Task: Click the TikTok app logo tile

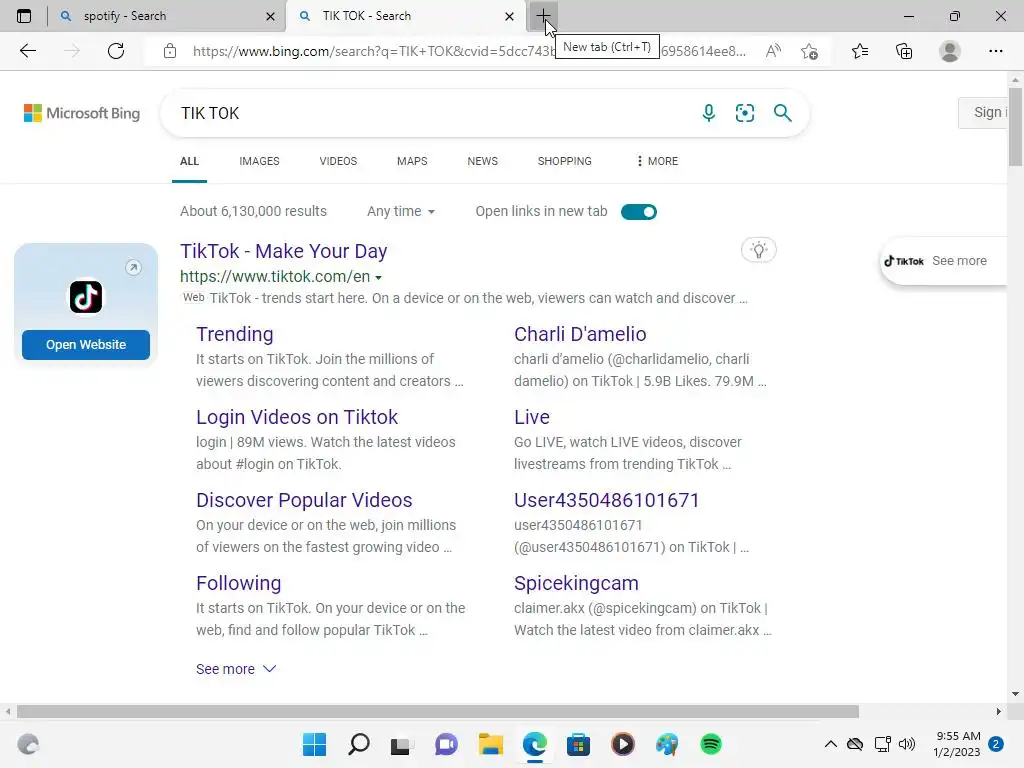Action: pos(86,297)
